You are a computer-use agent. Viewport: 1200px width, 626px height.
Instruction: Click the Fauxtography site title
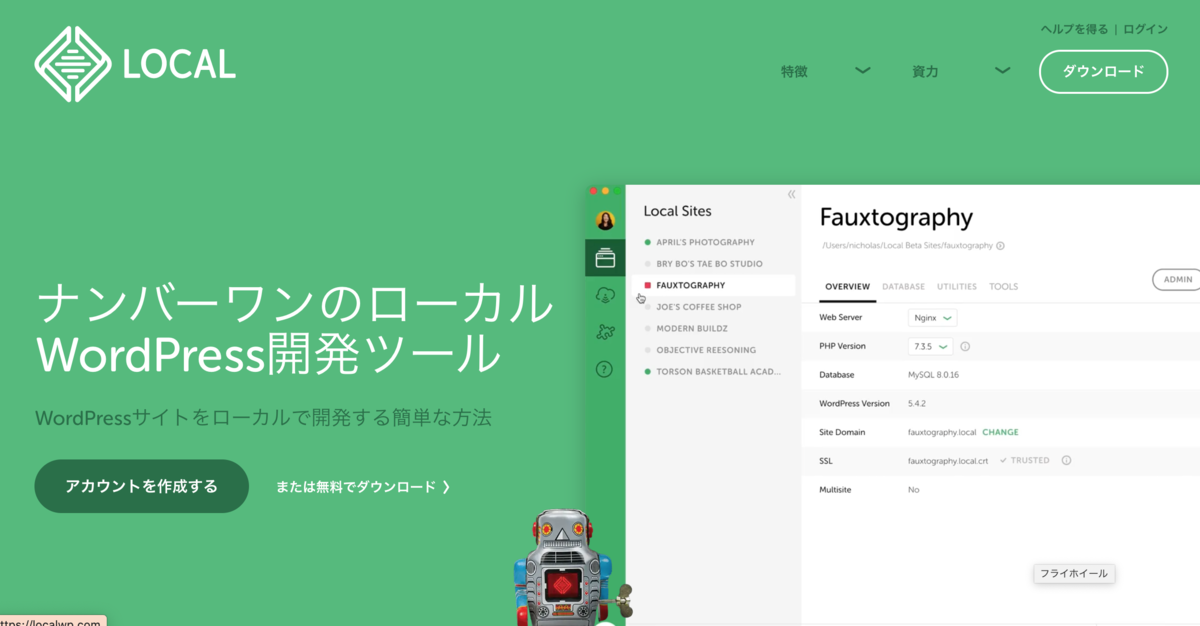coord(896,218)
